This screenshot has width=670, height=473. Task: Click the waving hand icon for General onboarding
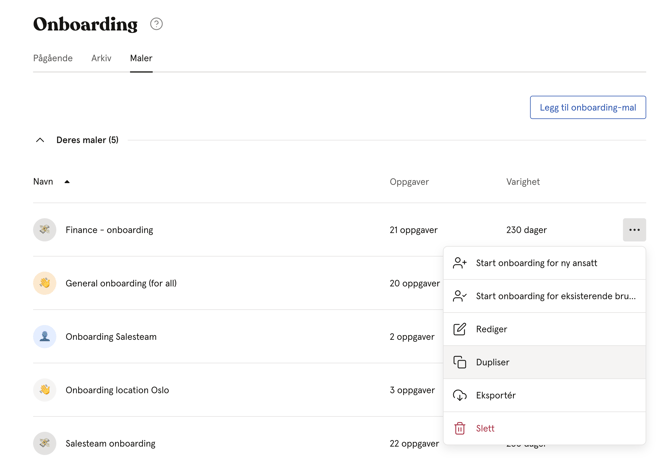[45, 283]
